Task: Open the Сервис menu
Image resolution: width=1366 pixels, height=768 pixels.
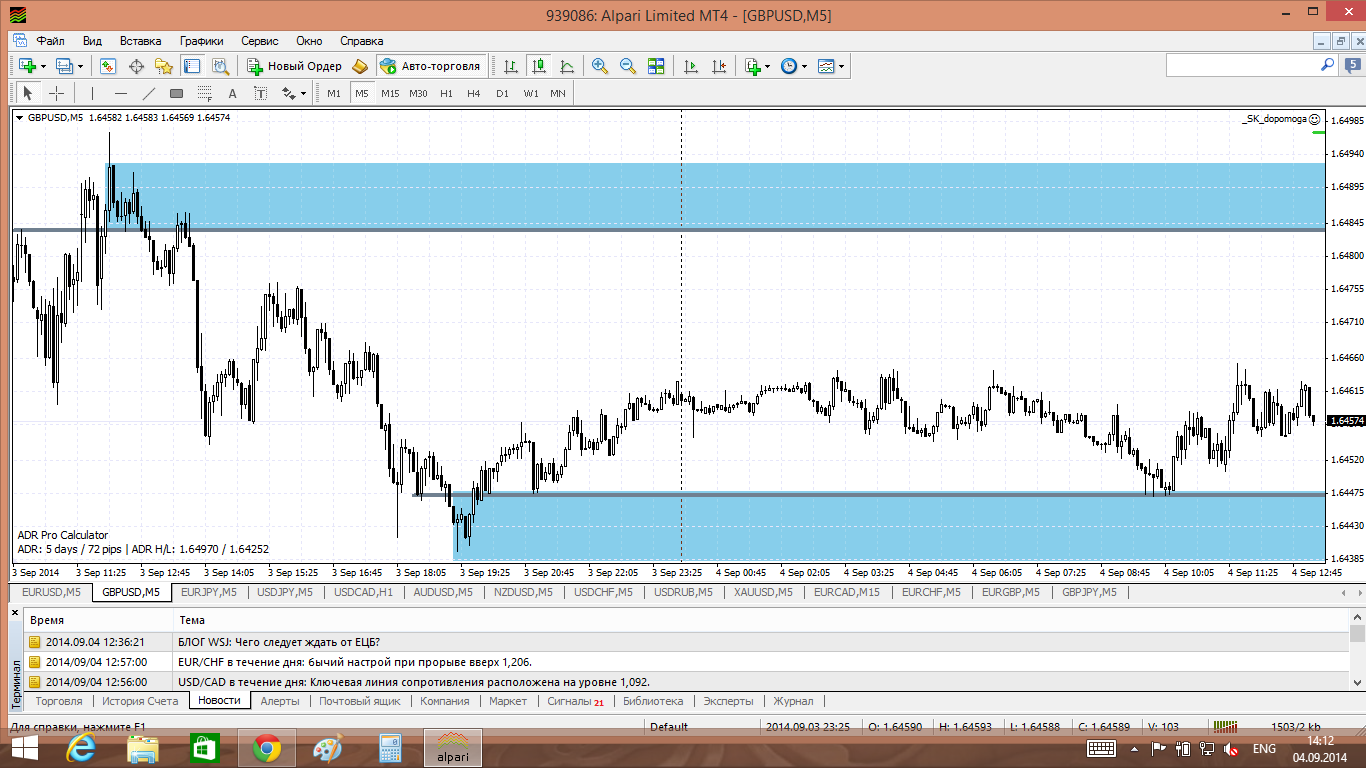Action: (260, 41)
